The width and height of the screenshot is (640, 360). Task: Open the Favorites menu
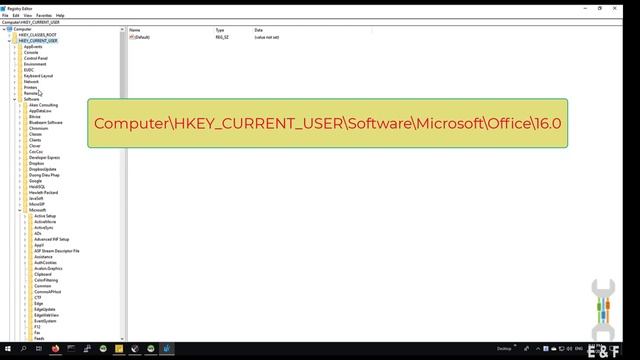(x=44, y=16)
